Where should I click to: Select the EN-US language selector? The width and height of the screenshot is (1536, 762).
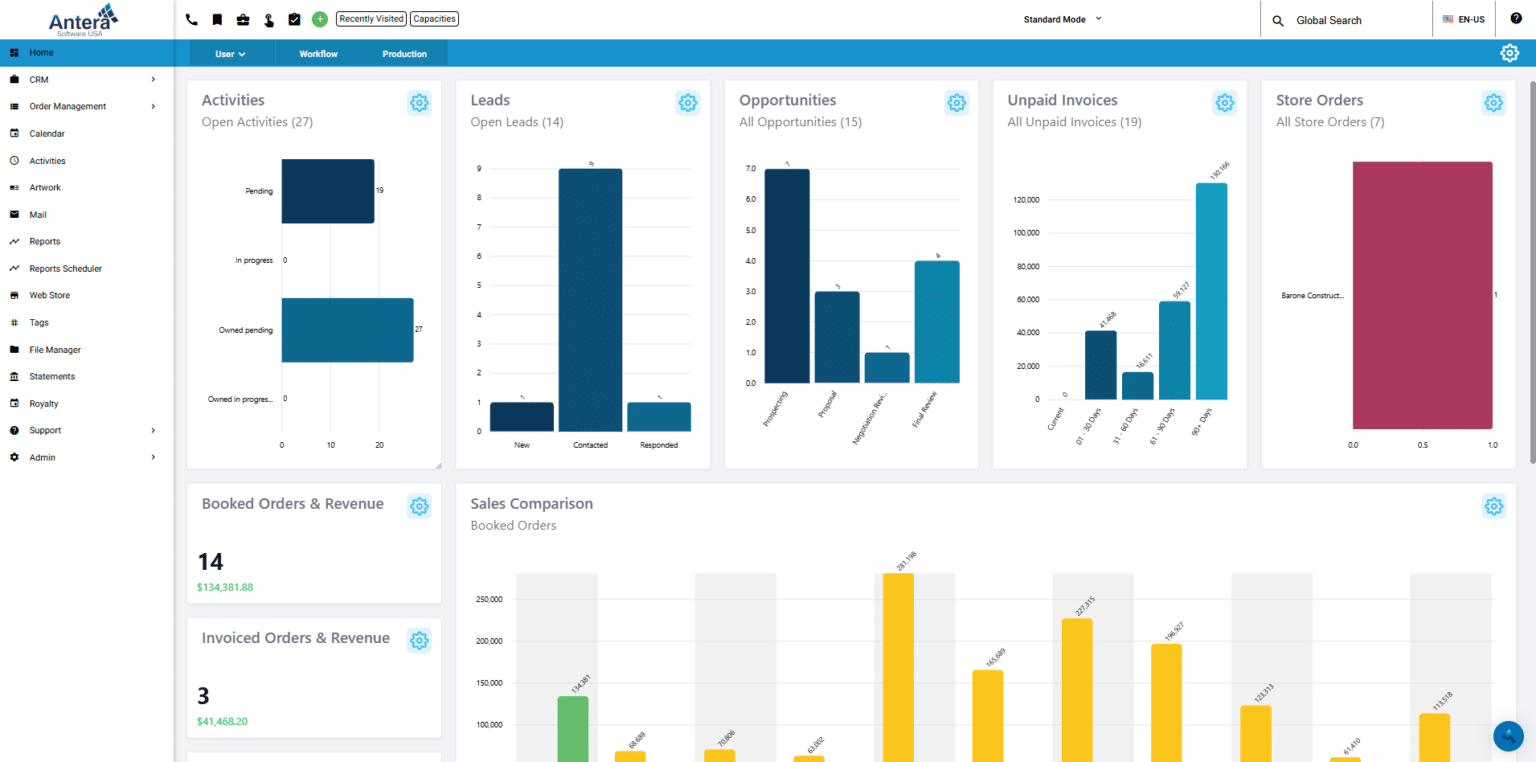point(1462,18)
